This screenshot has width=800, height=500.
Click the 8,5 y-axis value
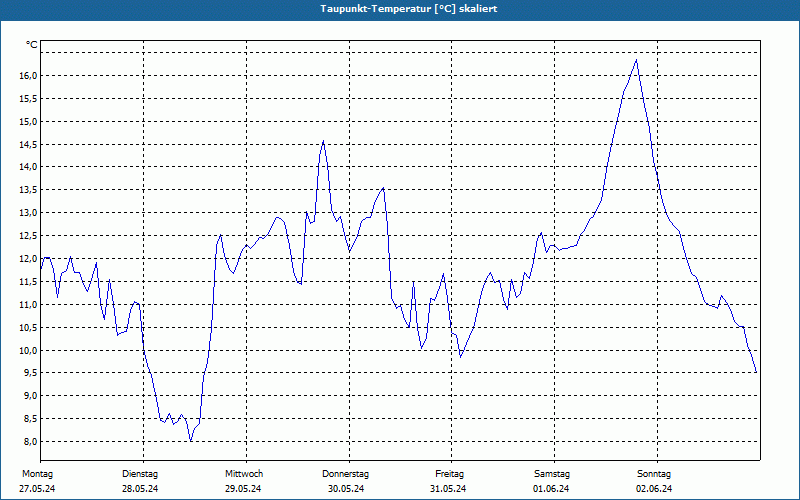30,419
